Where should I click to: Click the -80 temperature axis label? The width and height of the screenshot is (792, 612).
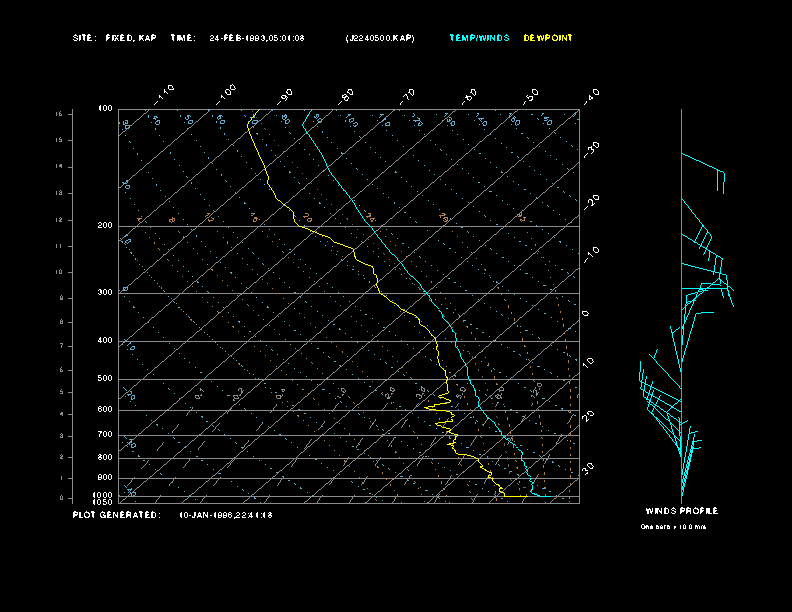[x=345, y=96]
